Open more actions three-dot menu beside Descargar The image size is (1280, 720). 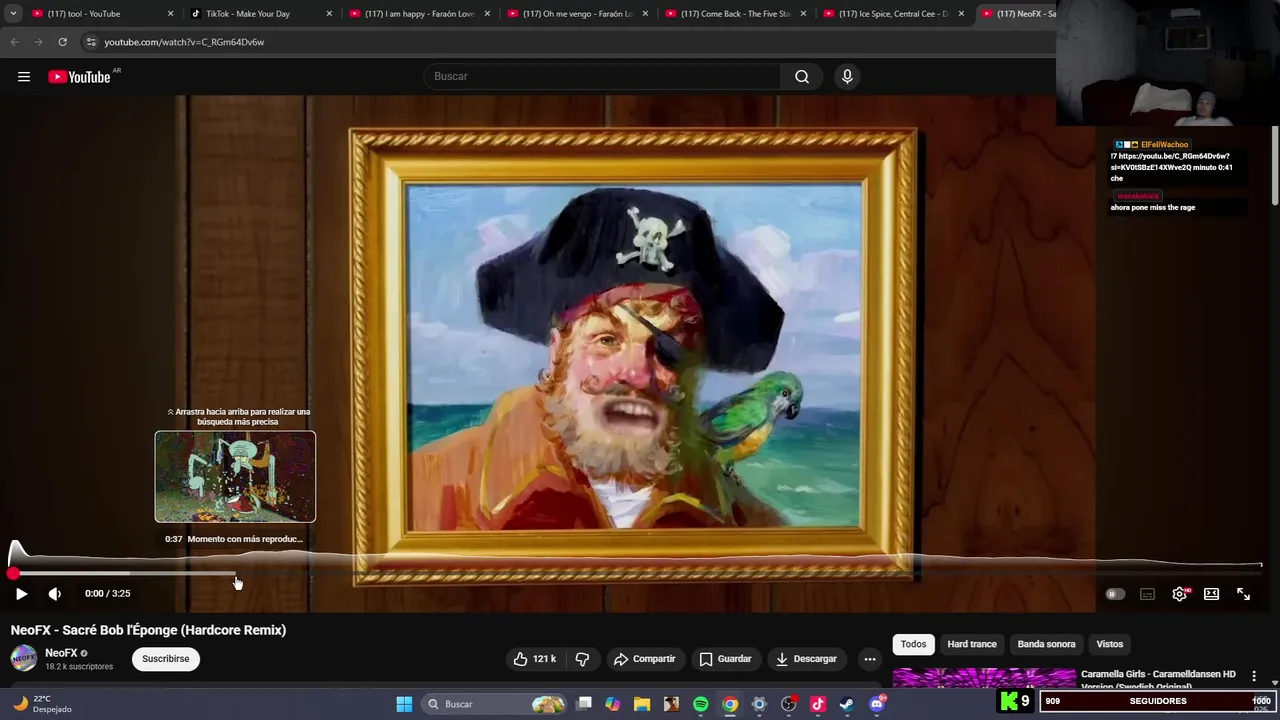(x=870, y=659)
